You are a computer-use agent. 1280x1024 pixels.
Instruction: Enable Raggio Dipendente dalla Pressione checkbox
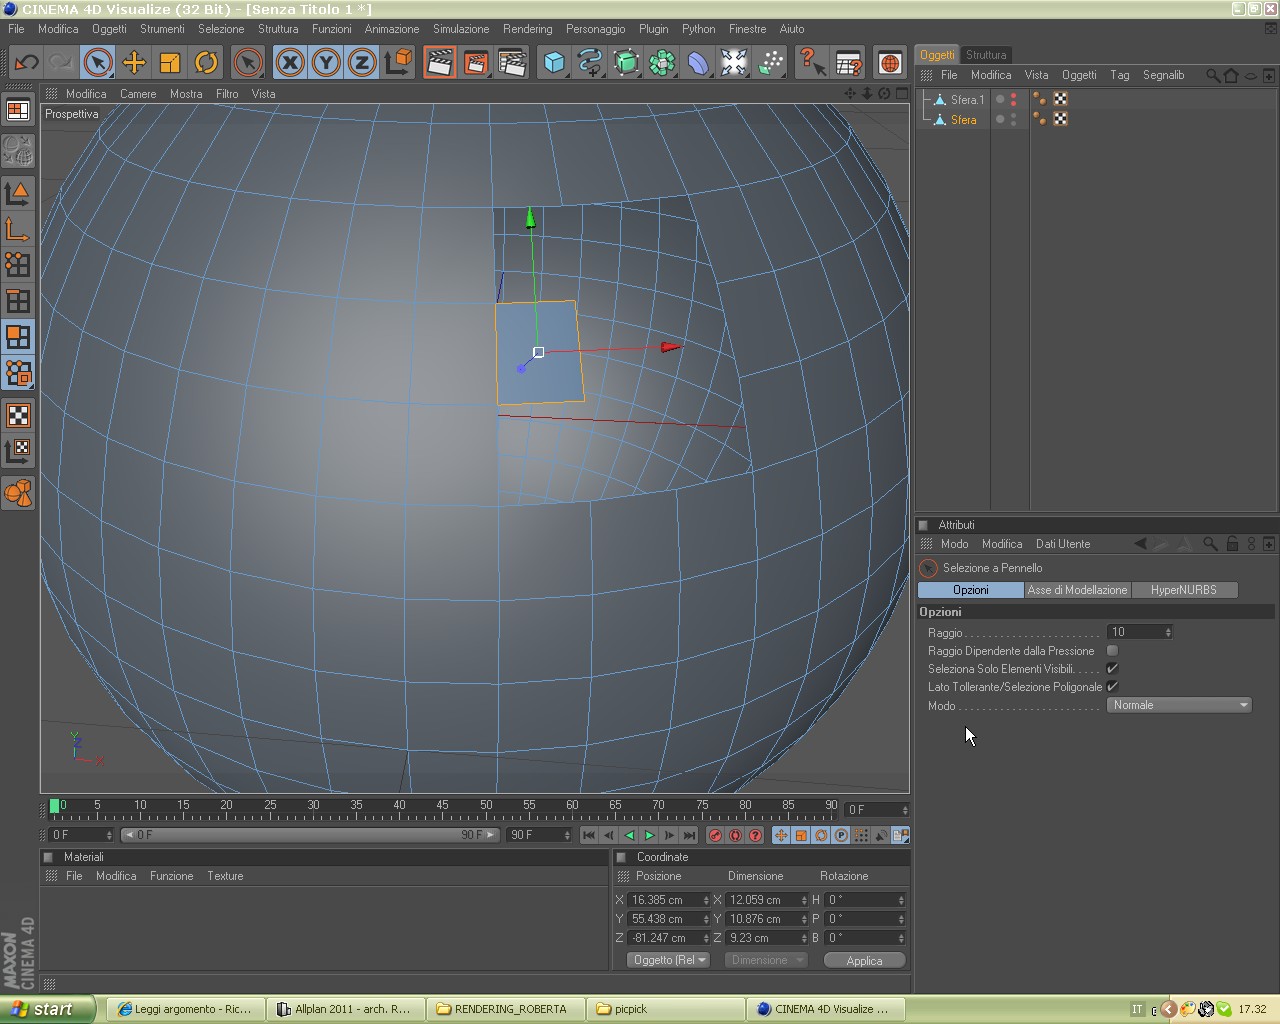[1112, 651]
